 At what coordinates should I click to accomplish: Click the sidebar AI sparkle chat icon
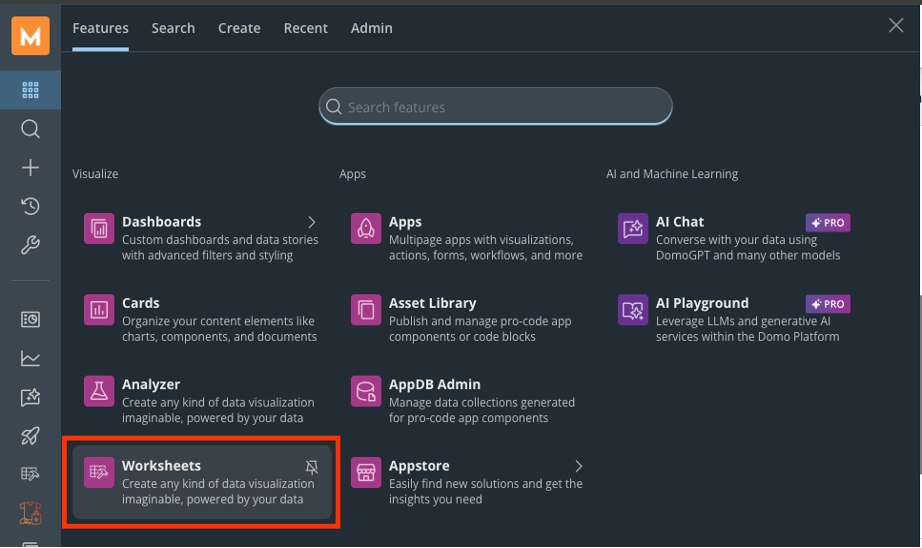tap(31, 397)
